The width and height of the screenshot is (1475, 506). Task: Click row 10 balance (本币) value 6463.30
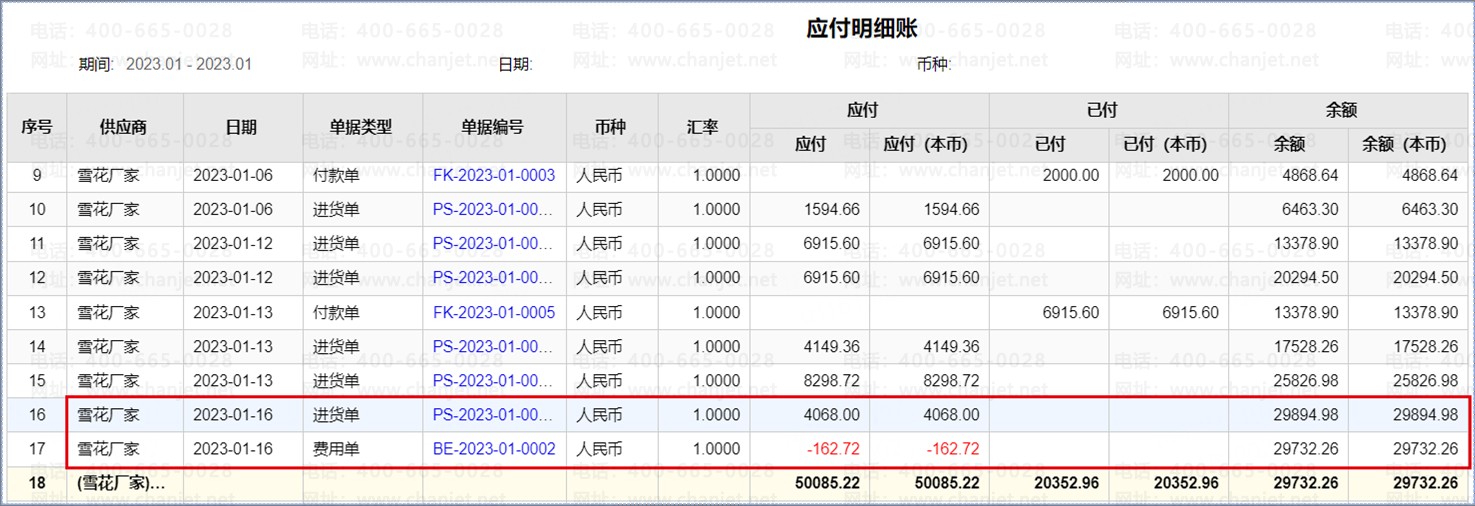point(1430,210)
